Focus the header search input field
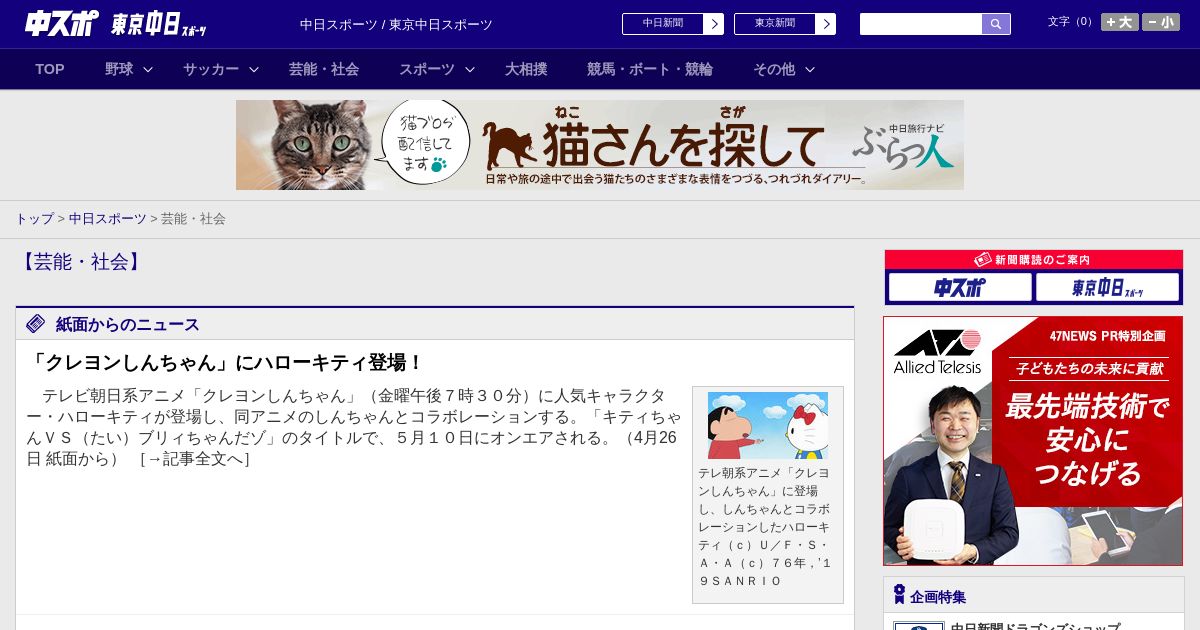This screenshot has width=1200, height=630. (x=921, y=24)
